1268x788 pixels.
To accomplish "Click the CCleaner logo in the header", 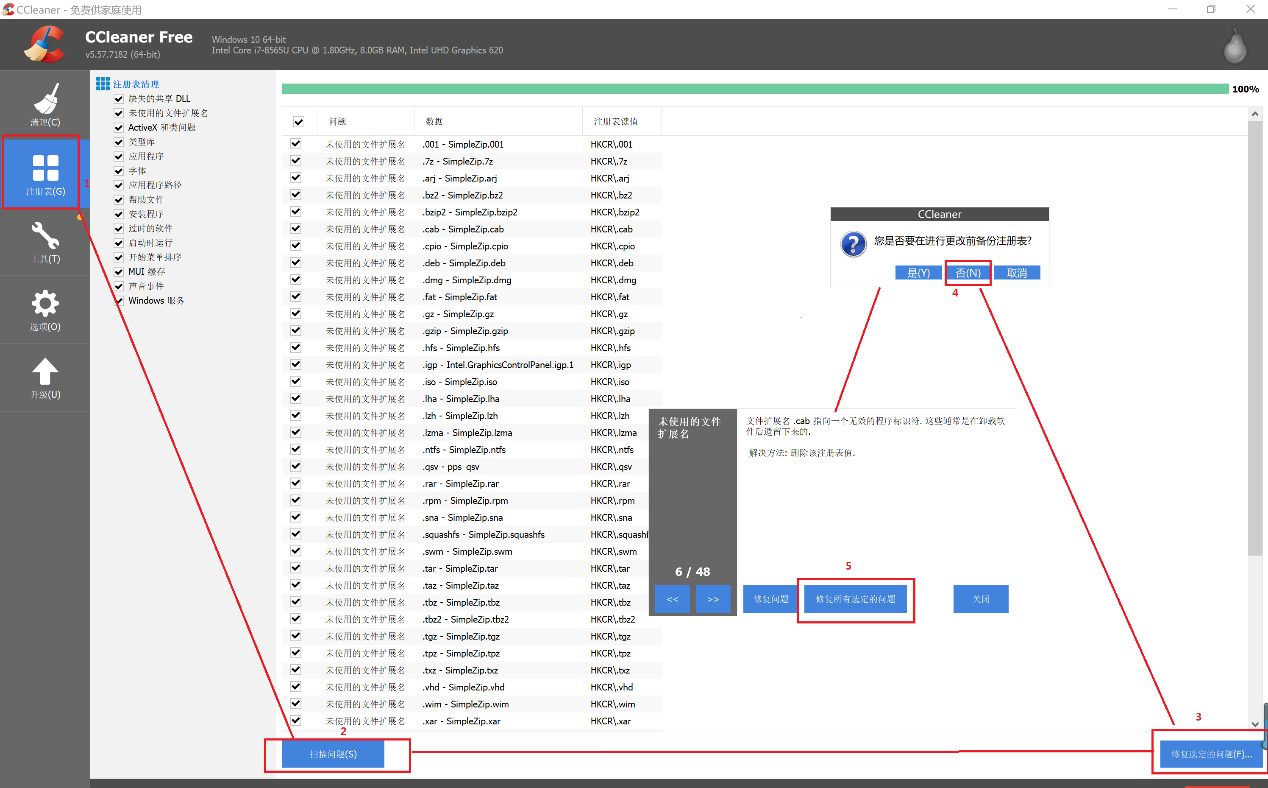I will click(x=45, y=43).
